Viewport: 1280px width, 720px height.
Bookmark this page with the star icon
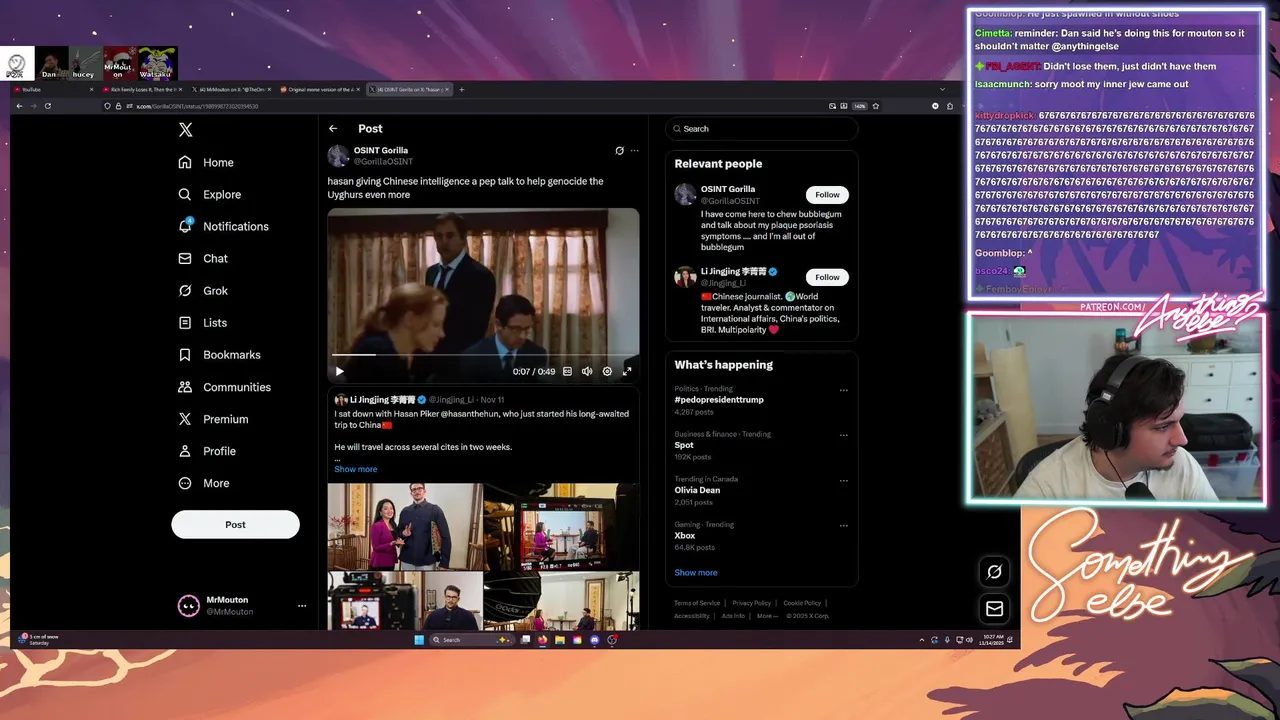pos(876,106)
